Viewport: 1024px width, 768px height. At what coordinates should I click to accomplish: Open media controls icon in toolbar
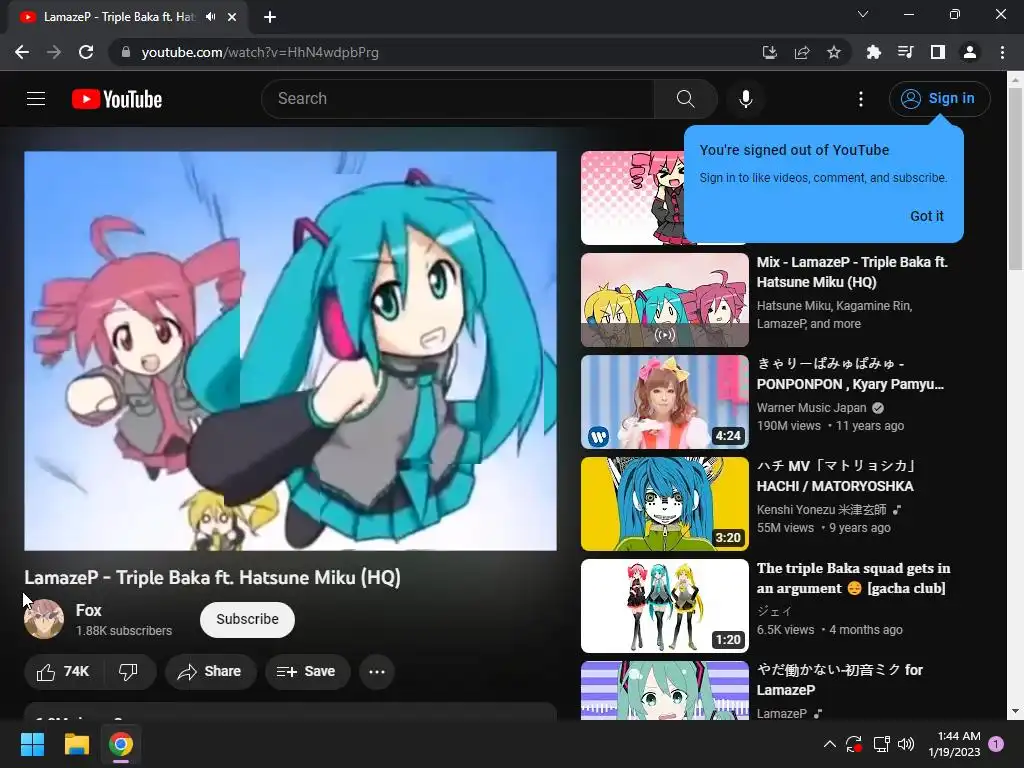point(905,52)
